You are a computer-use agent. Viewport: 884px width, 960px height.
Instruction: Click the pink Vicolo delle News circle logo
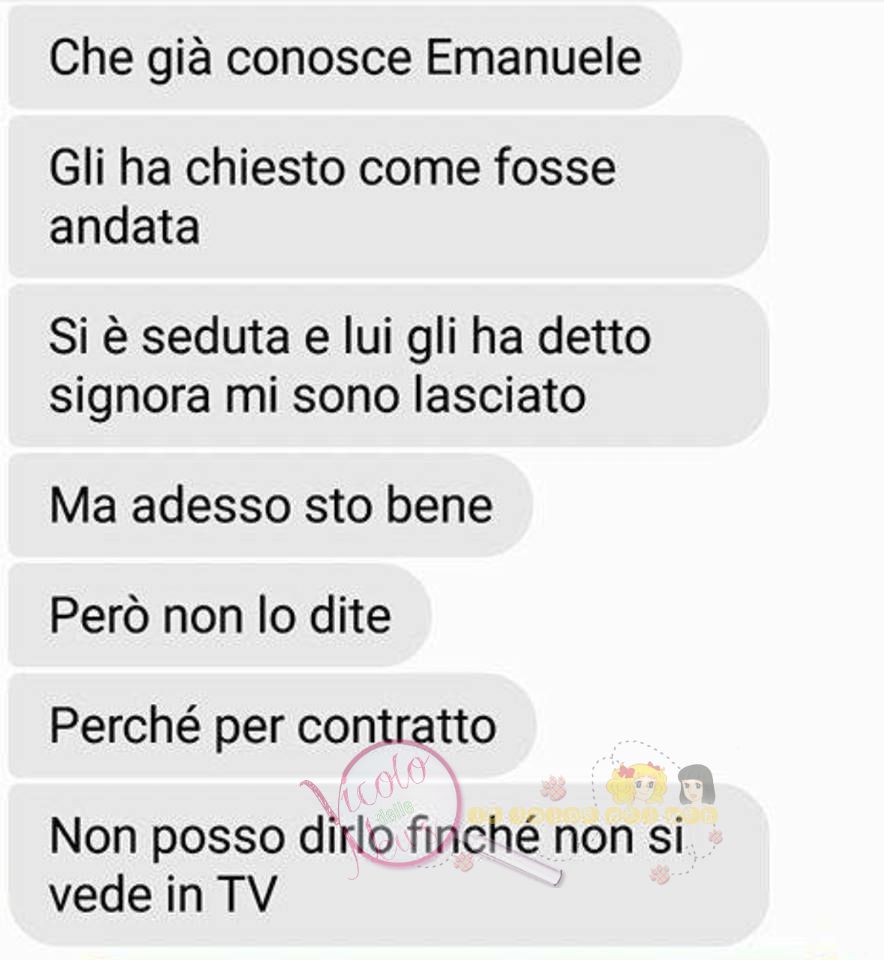pos(399,805)
